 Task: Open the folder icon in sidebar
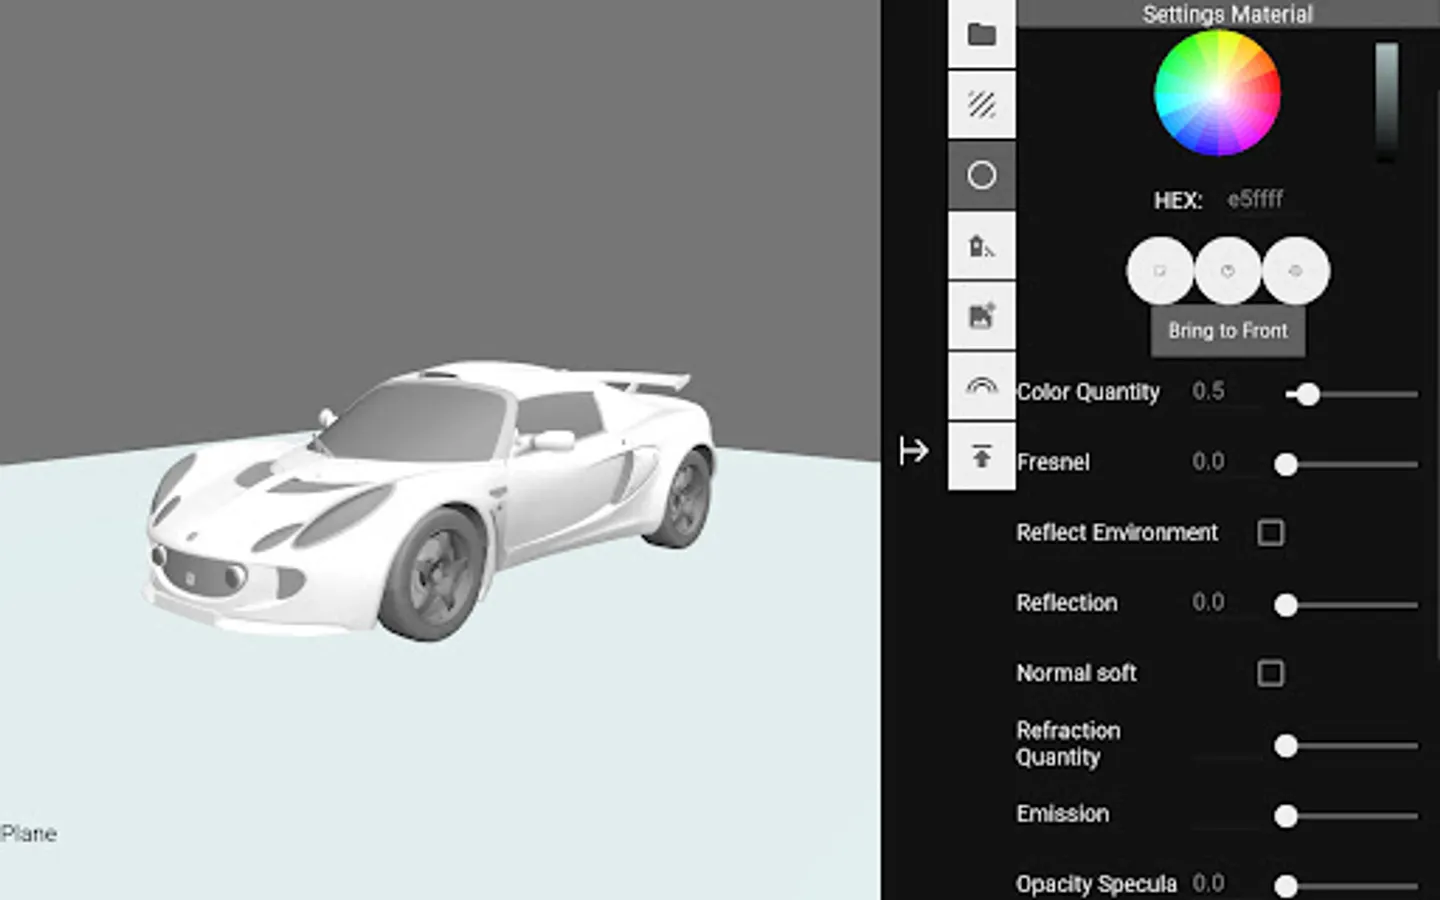[x=981, y=34]
